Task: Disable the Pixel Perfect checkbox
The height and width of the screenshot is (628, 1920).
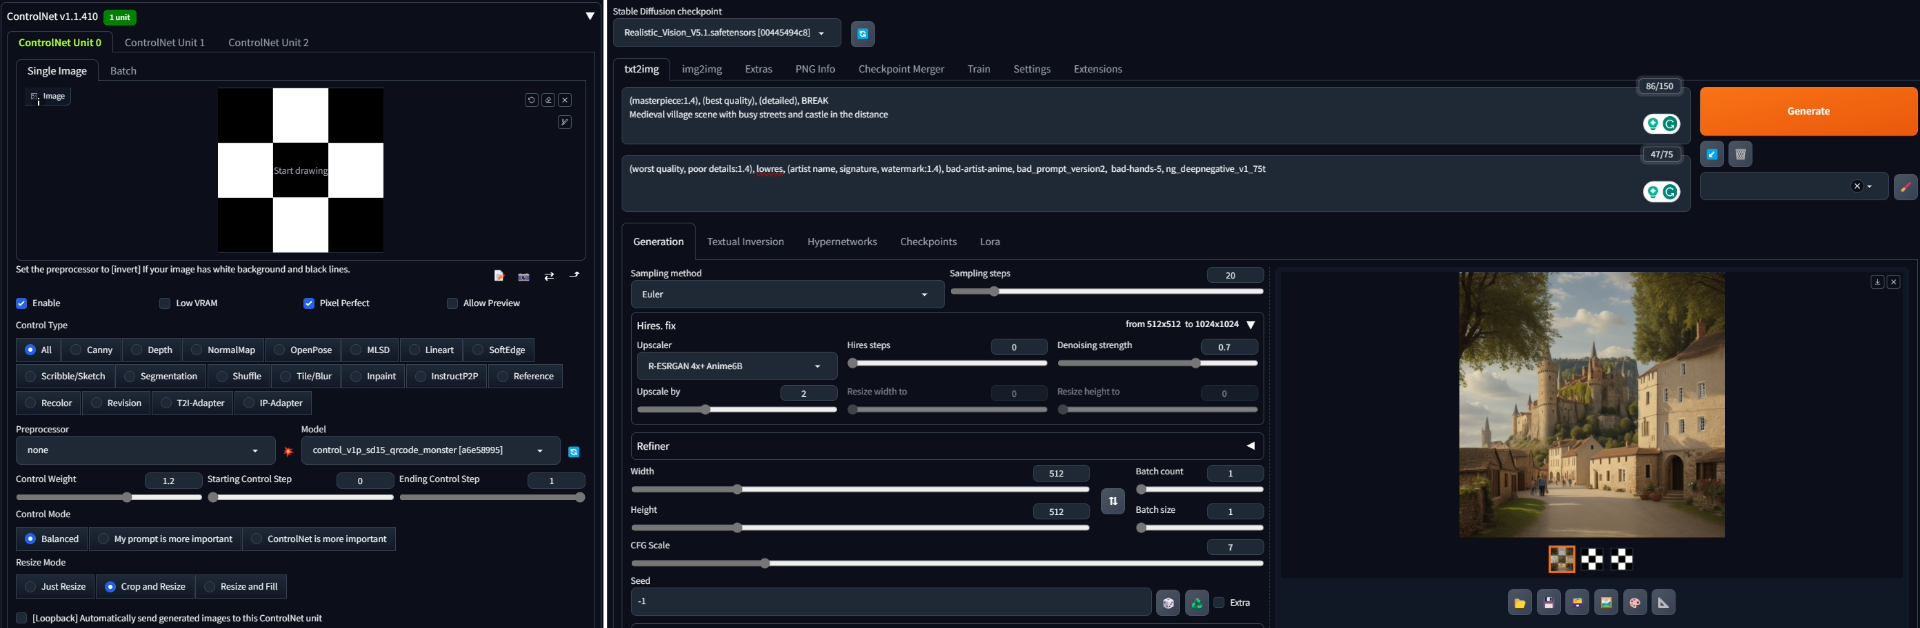Action: pyautogui.click(x=309, y=303)
